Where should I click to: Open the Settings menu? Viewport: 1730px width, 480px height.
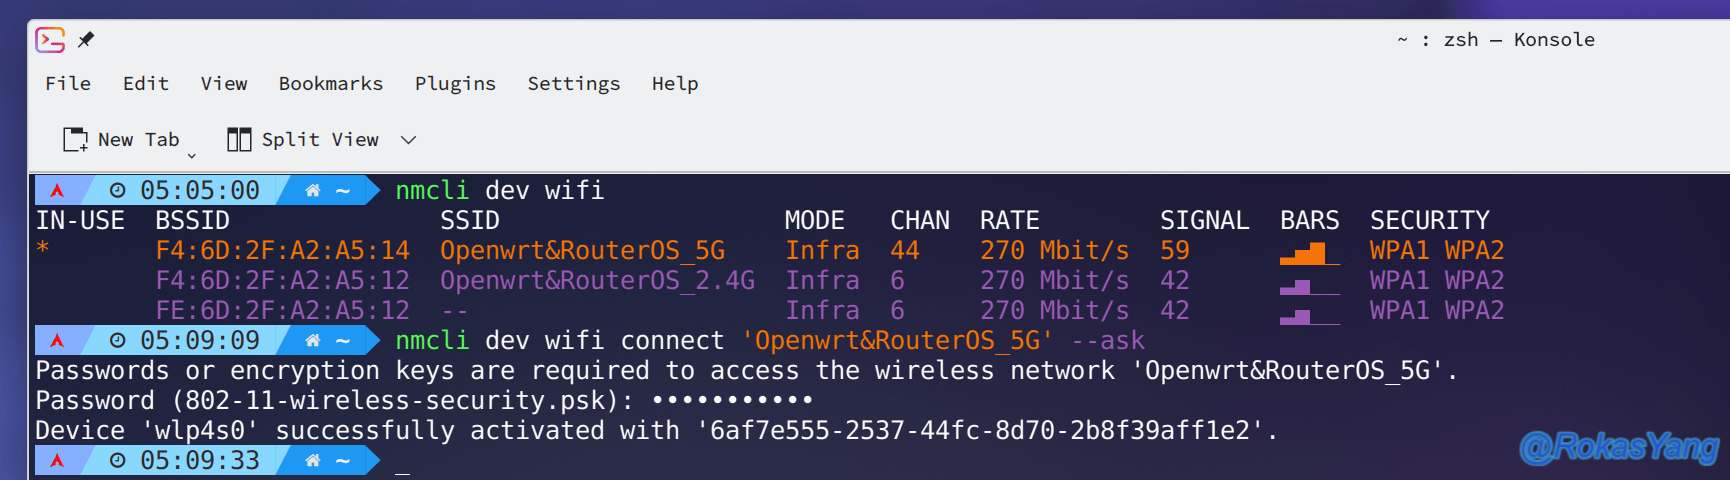[x=574, y=84]
